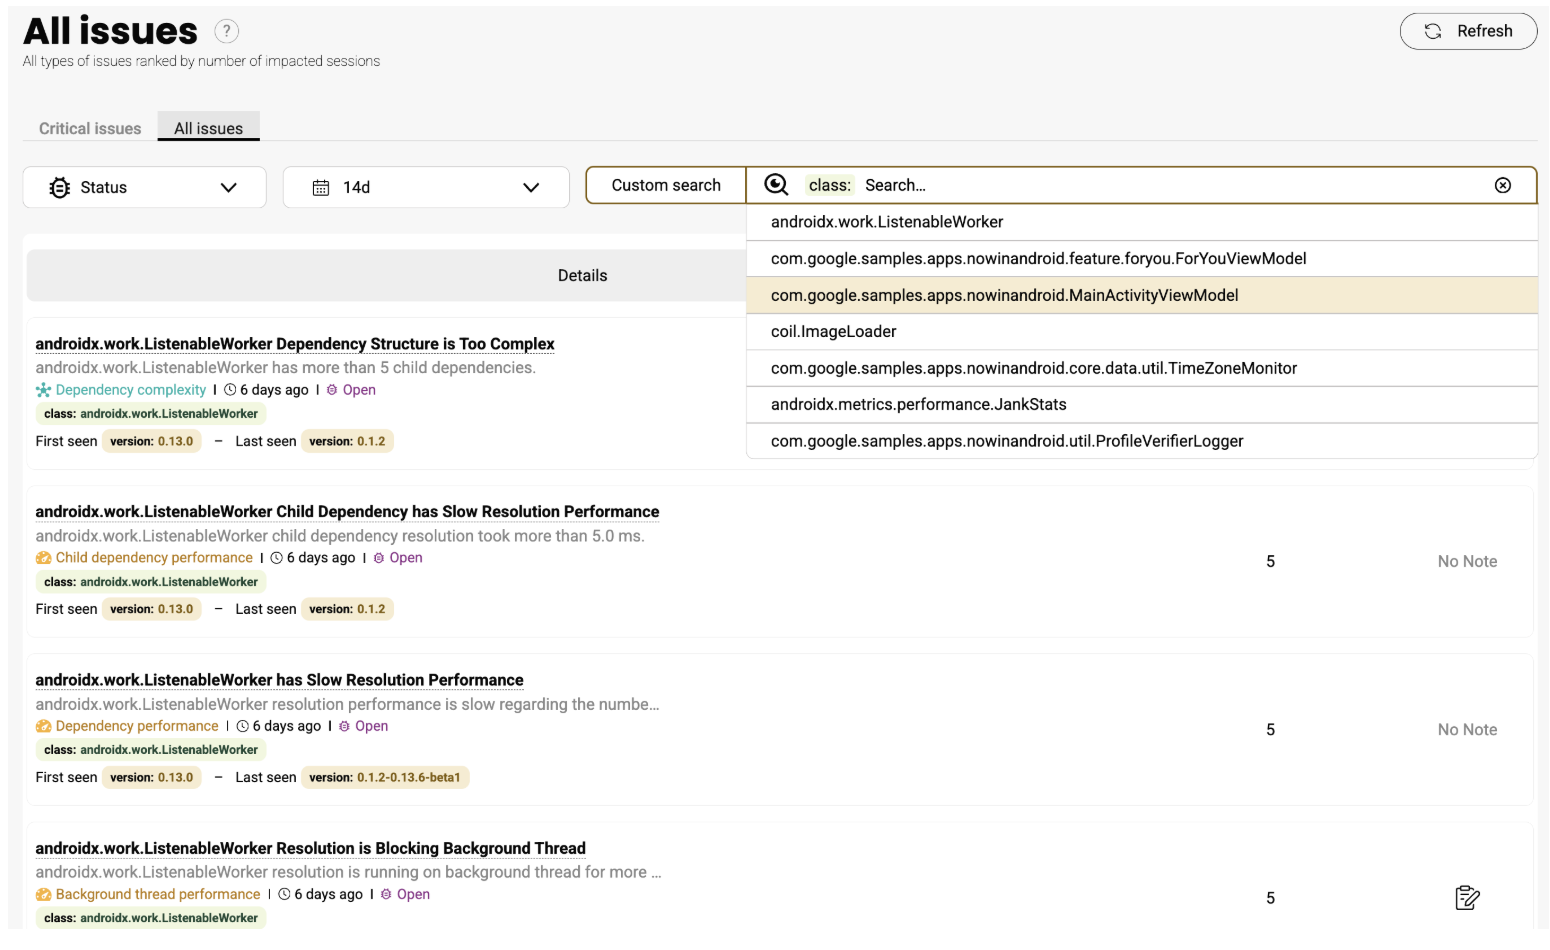
Task: Click the Status bug icon
Action: click(x=60, y=187)
